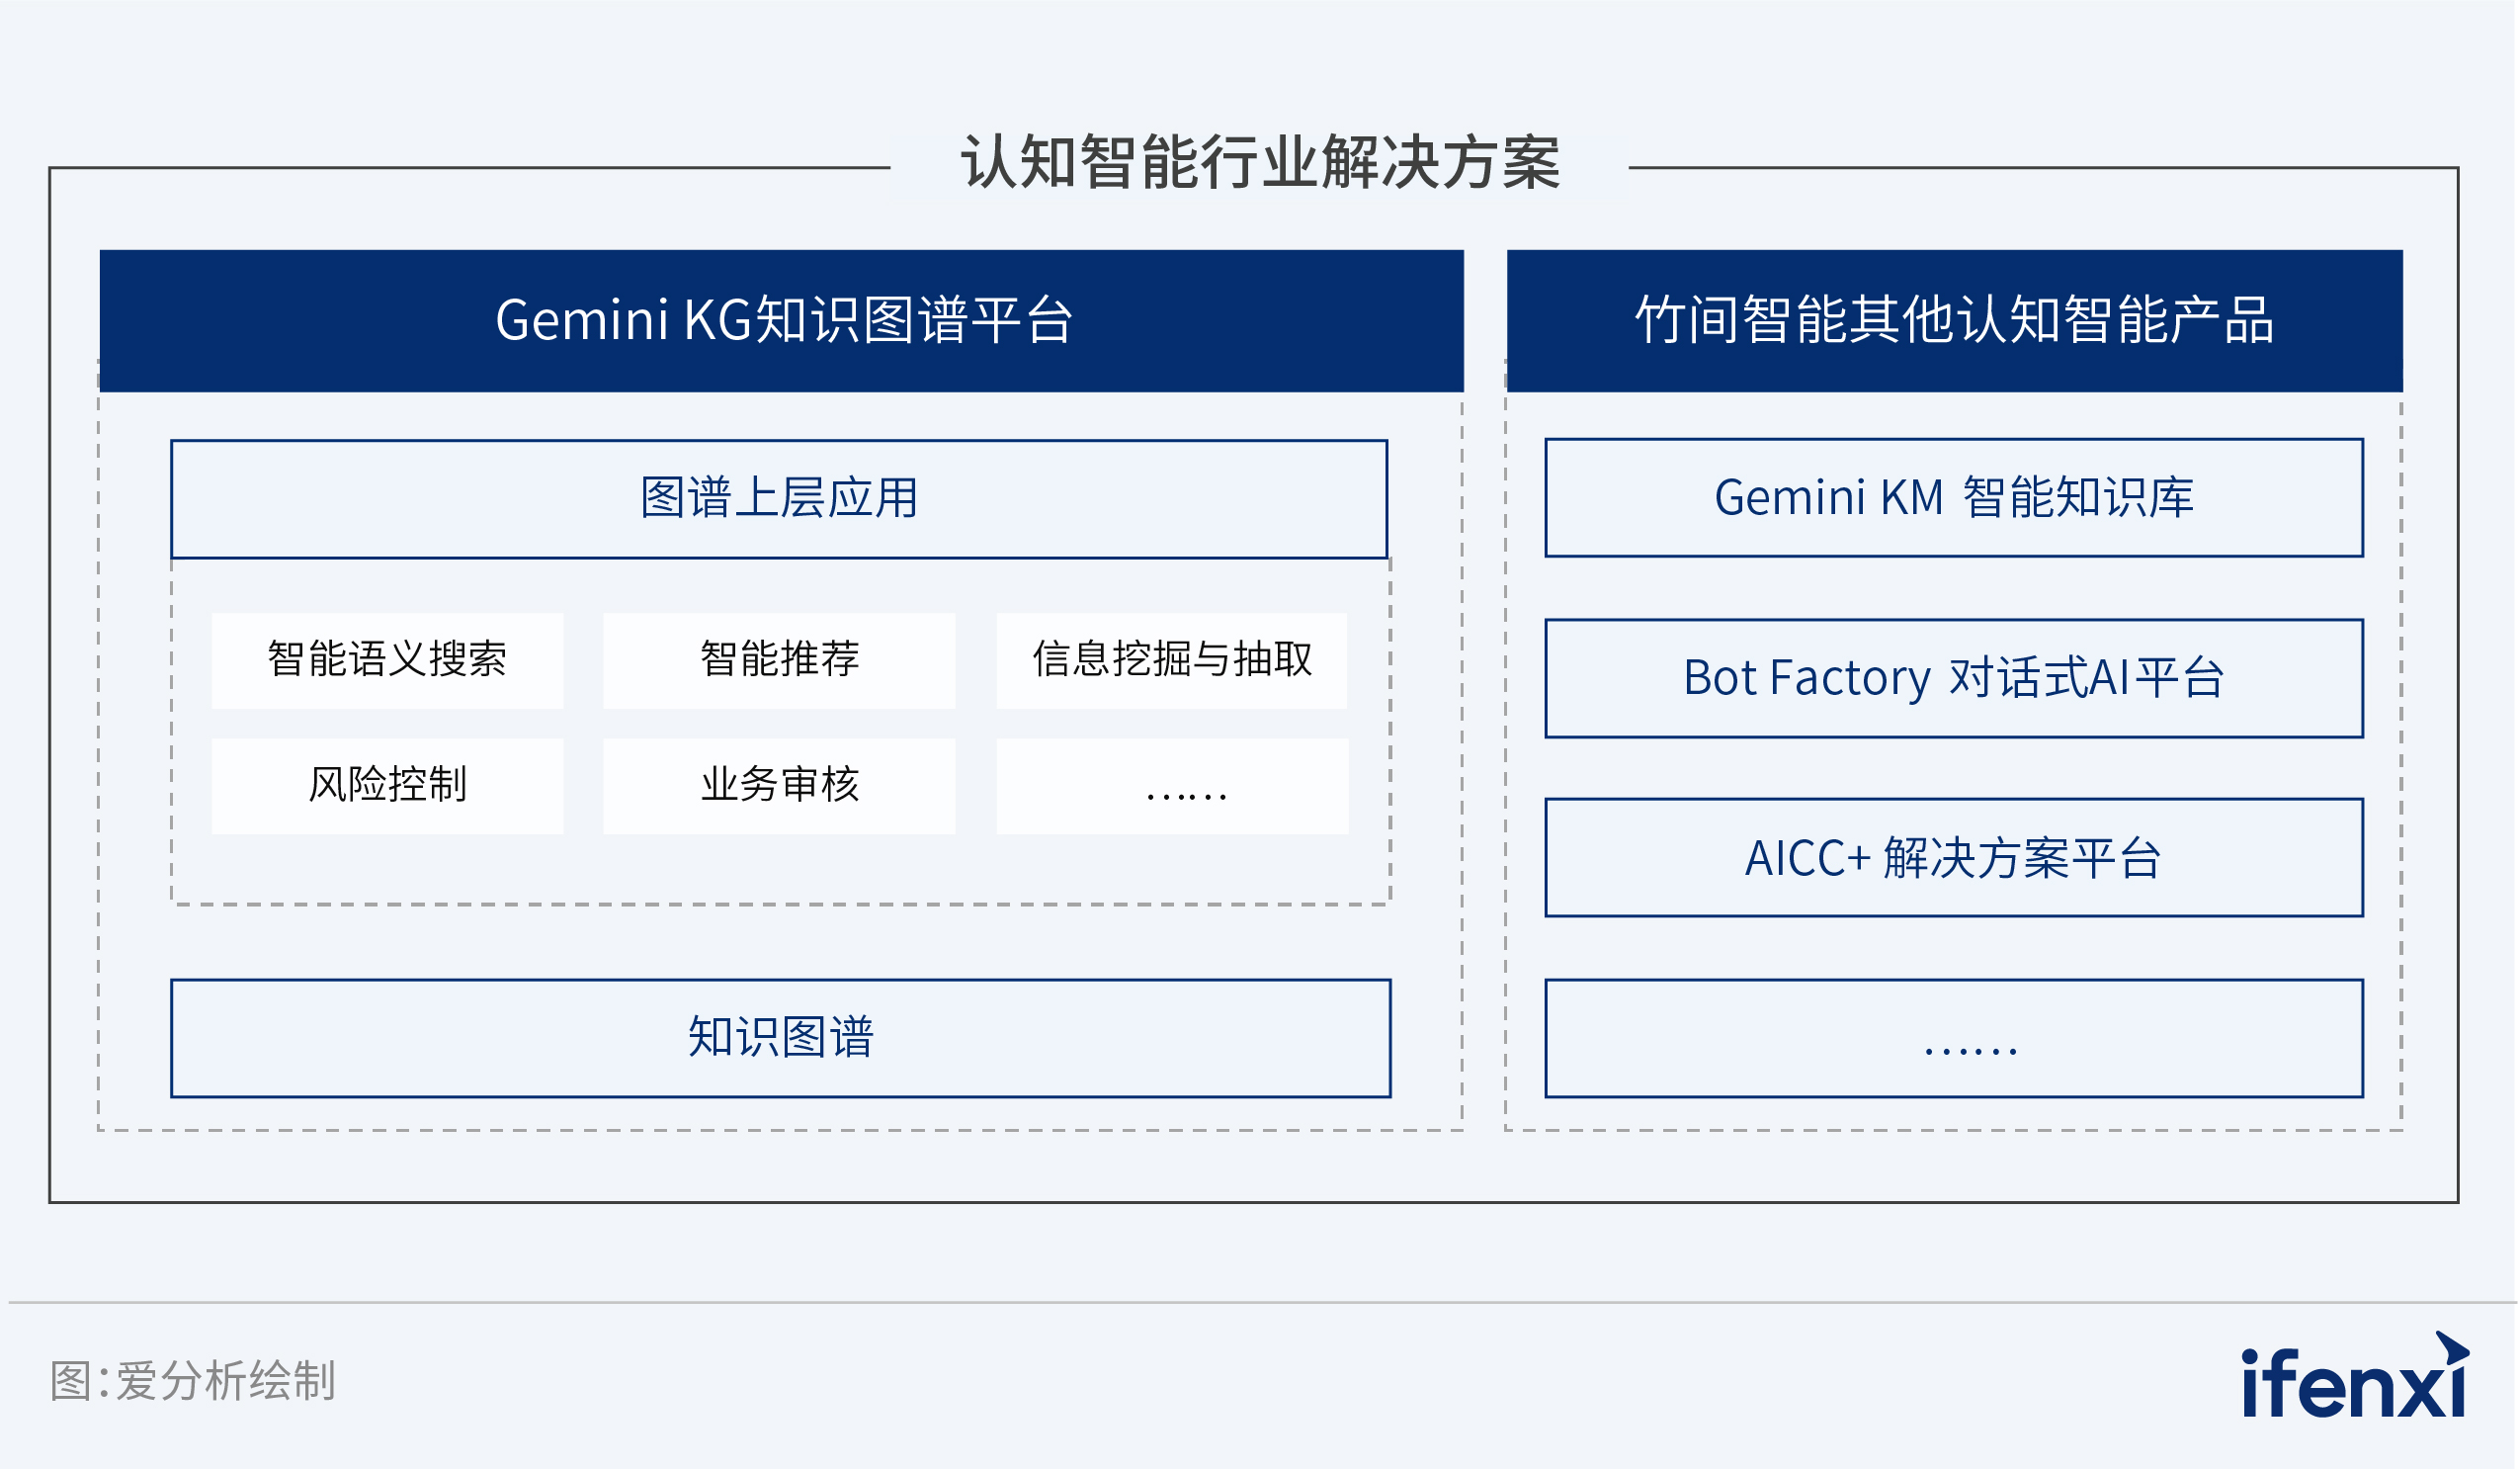This screenshot has height=1469, width=2520.
Task: Click the 认知智能行业解决方案 title
Action: click(1260, 163)
